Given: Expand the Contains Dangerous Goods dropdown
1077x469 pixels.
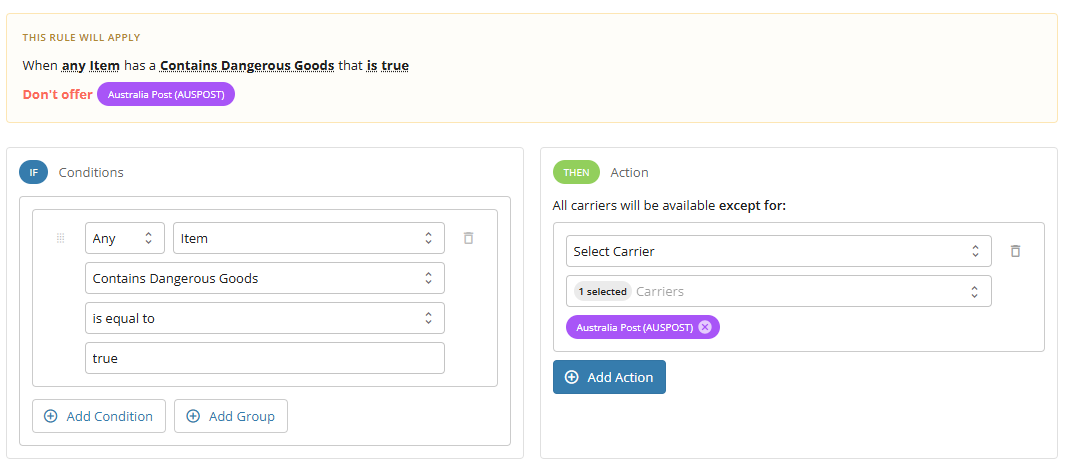Looking at the screenshot, I should [264, 278].
